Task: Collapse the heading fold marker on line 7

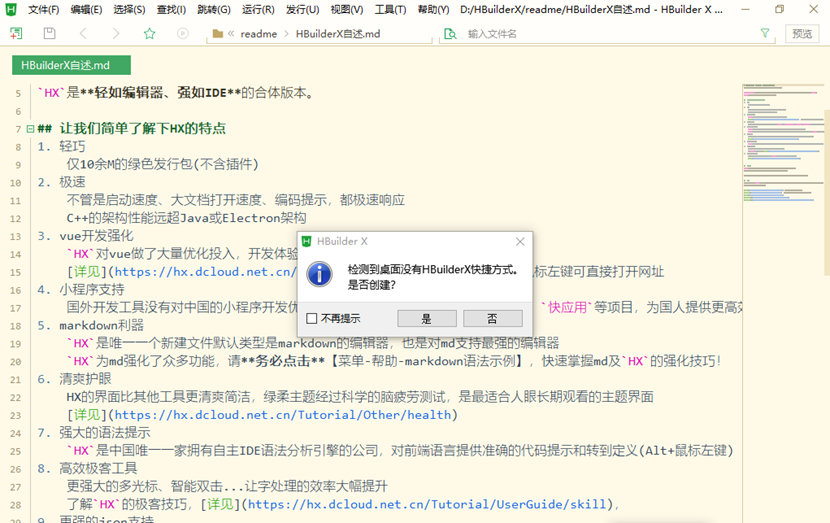Action: coord(30,129)
